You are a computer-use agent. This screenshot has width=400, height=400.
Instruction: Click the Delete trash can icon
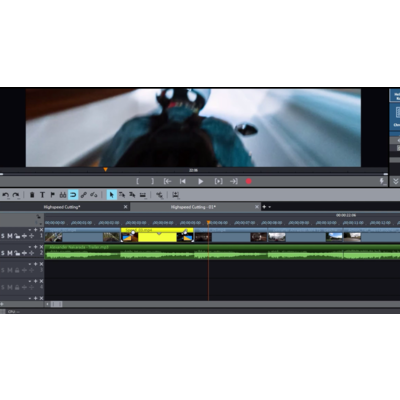tap(32, 195)
